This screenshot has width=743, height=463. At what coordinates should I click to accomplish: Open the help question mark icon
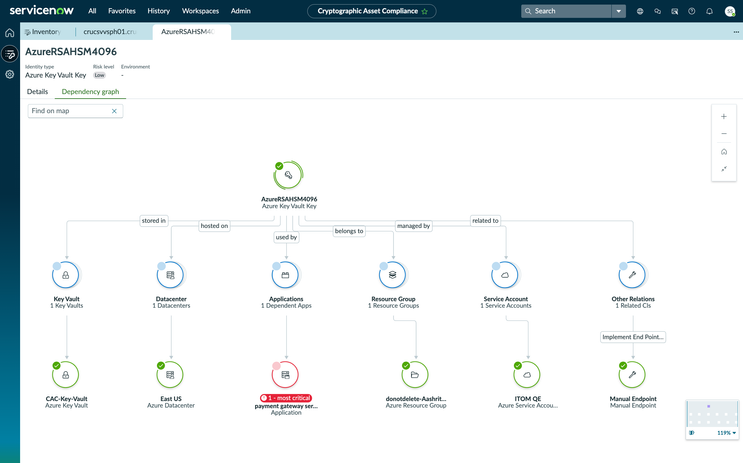(x=692, y=11)
